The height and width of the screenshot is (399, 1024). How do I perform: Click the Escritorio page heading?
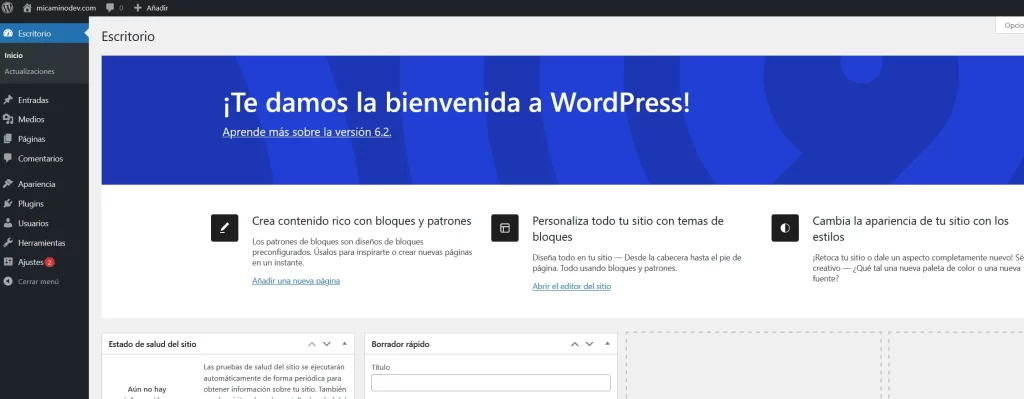pyautogui.click(x=128, y=37)
